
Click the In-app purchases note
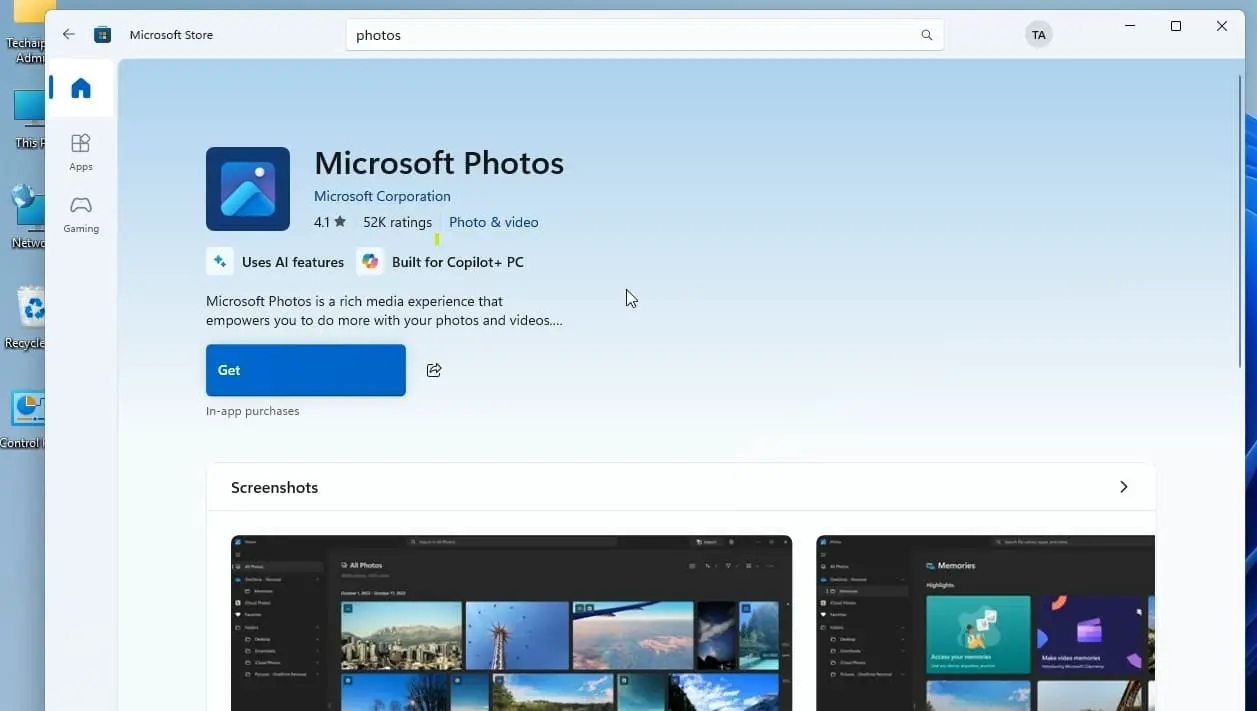(x=252, y=411)
